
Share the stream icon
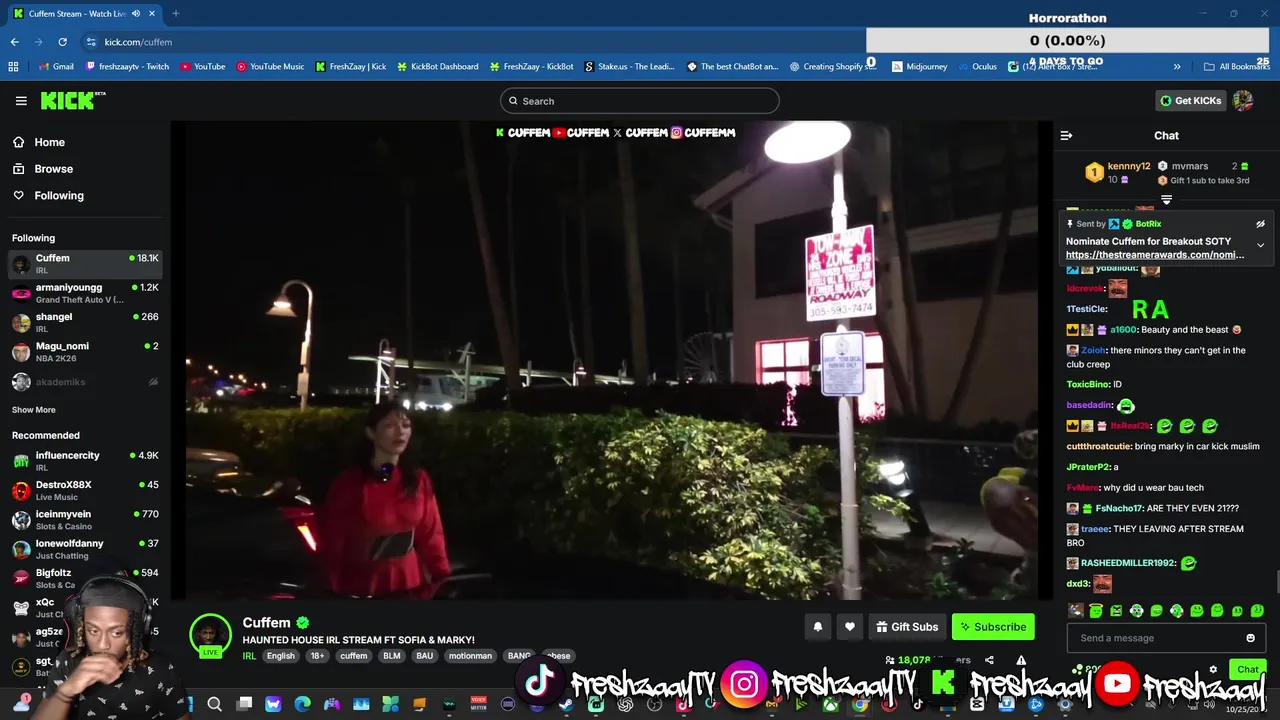989,660
